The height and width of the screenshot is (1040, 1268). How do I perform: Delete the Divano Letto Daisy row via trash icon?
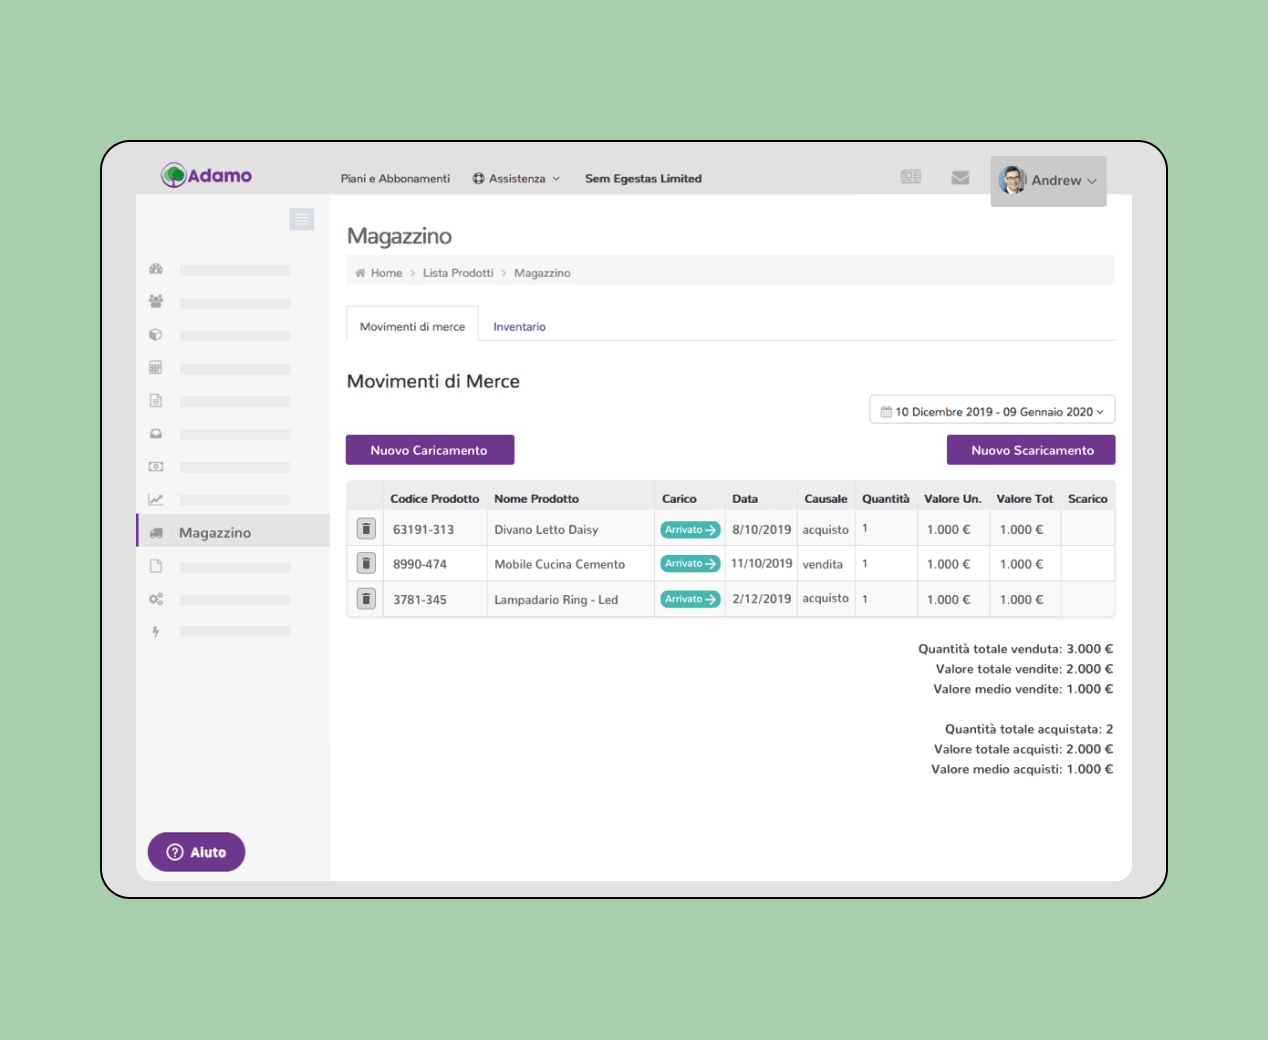(365, 528)
